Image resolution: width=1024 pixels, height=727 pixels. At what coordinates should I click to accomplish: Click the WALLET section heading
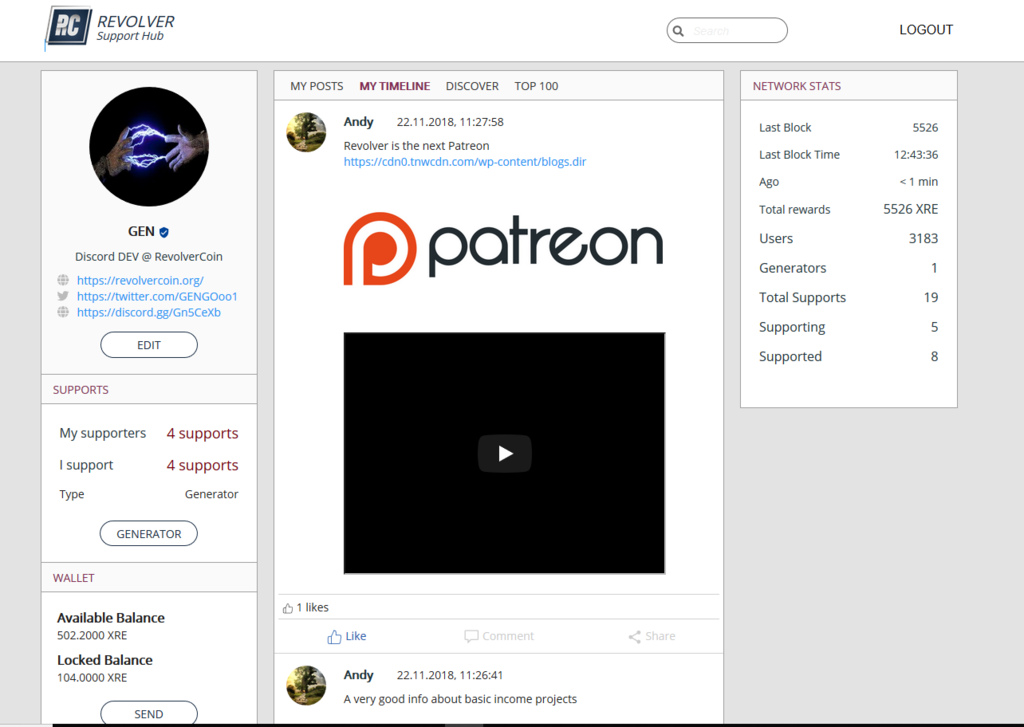[x=74, y=578]
